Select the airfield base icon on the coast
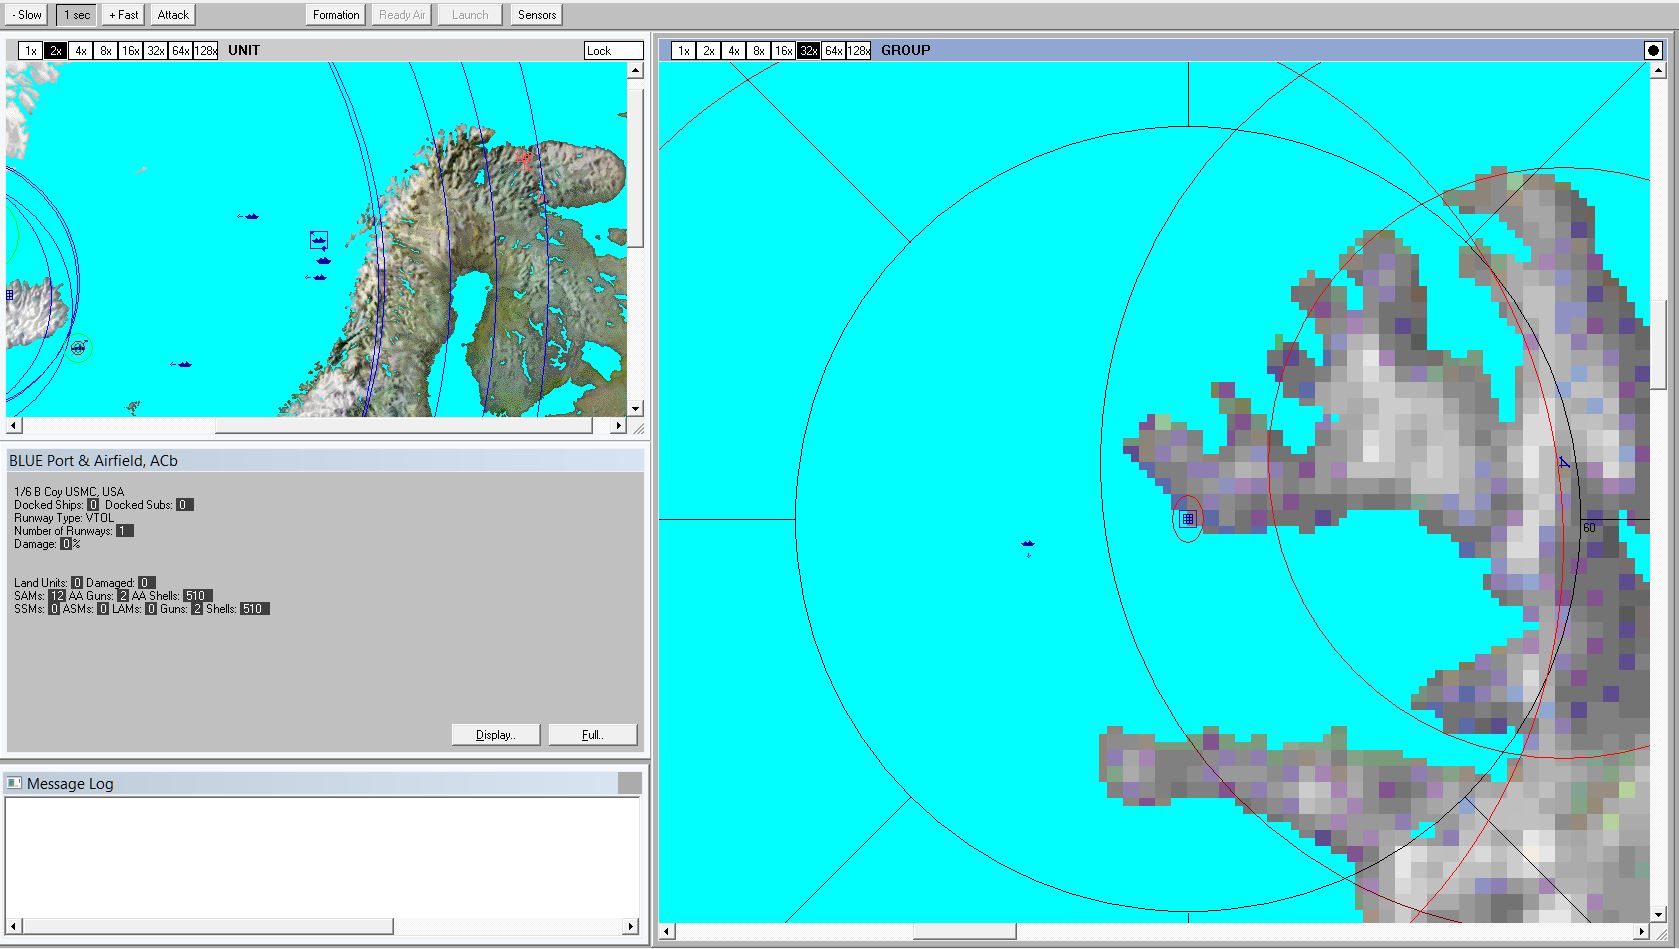The image size is (1679, 949). [1187, 518]
